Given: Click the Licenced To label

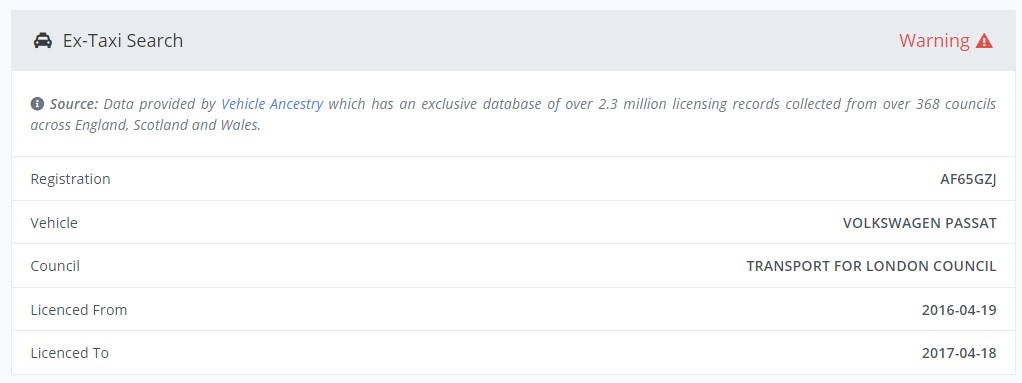Looking at the screenshot, I should tap(70, 353).
